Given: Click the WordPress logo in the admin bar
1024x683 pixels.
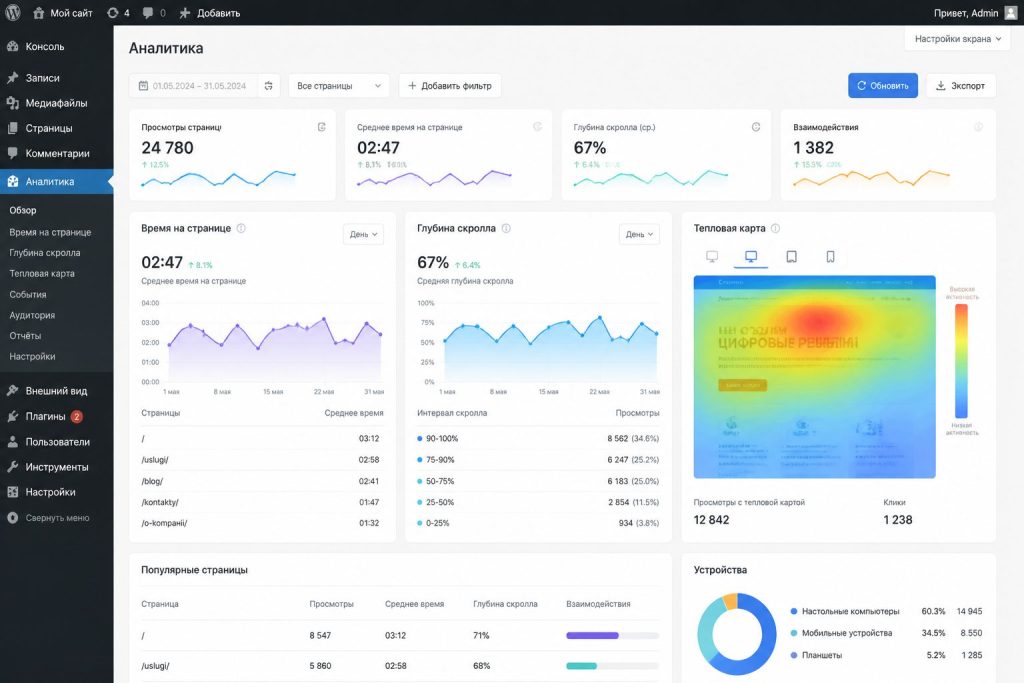Looking at the screenshot, I should (x=12, y=12).
